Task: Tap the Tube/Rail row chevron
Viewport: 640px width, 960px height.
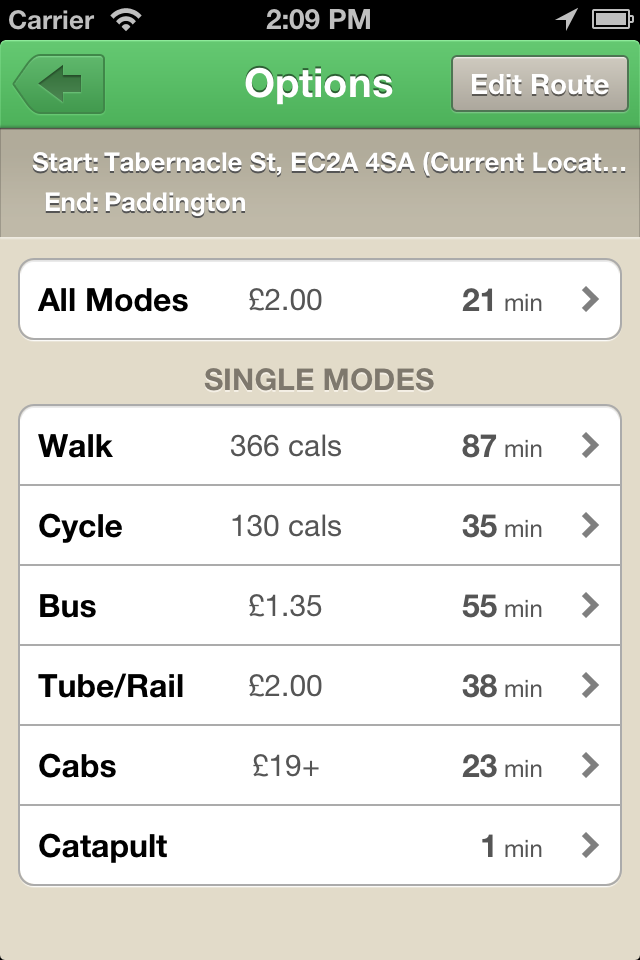Action: [590, 685]
